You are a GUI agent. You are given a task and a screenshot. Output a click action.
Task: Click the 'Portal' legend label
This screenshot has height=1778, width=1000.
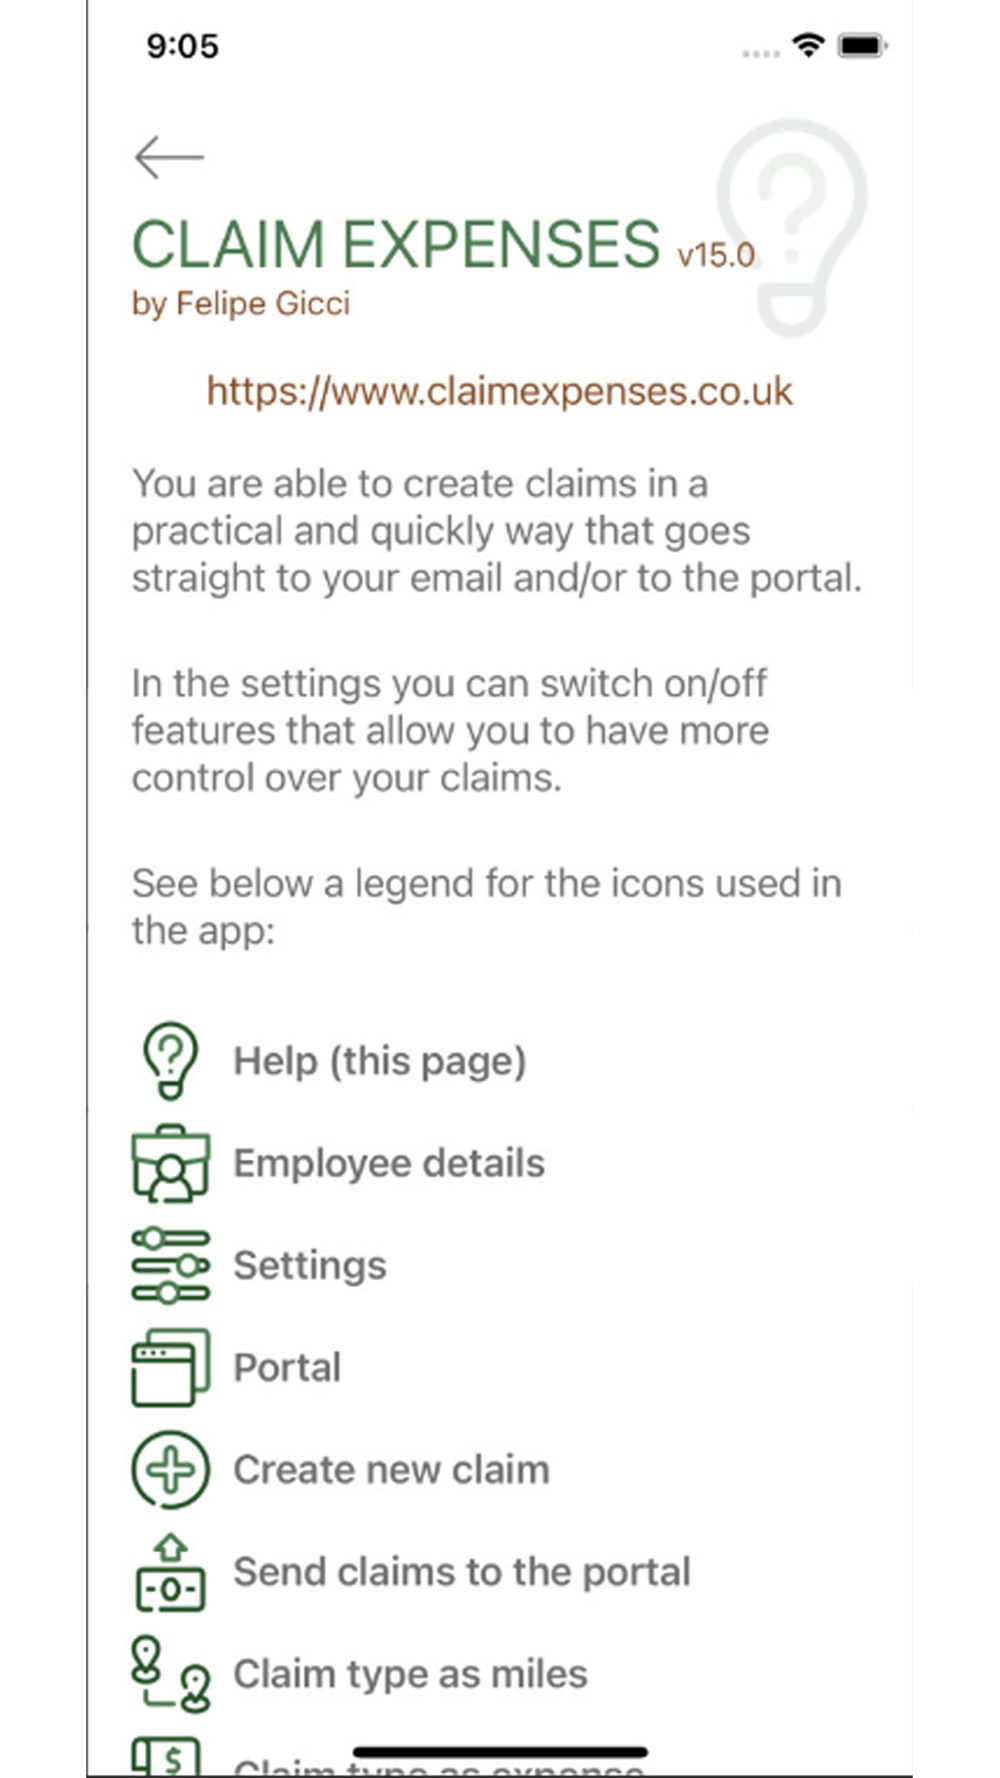coord(287,1367)
